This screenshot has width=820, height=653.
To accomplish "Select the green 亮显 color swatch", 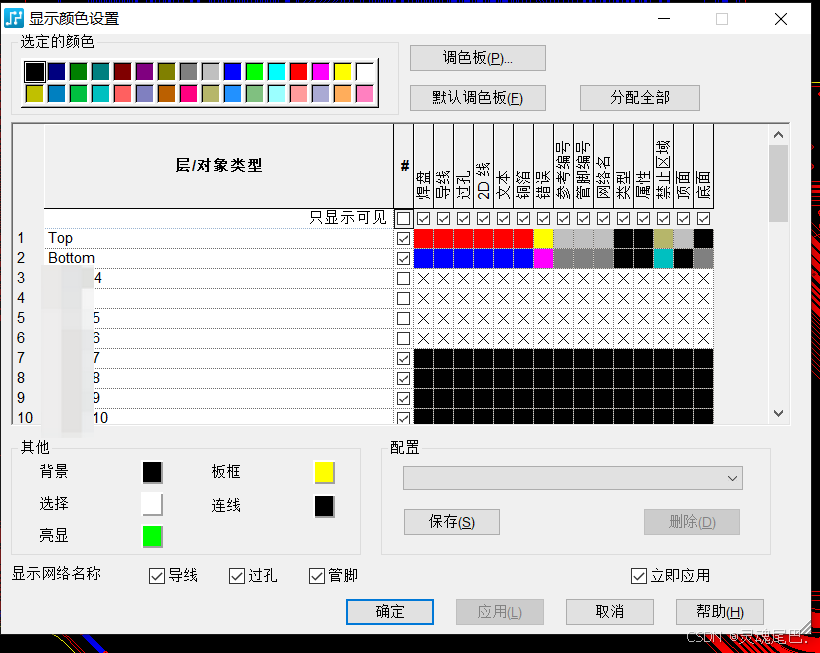I will [x=152, y=536].
